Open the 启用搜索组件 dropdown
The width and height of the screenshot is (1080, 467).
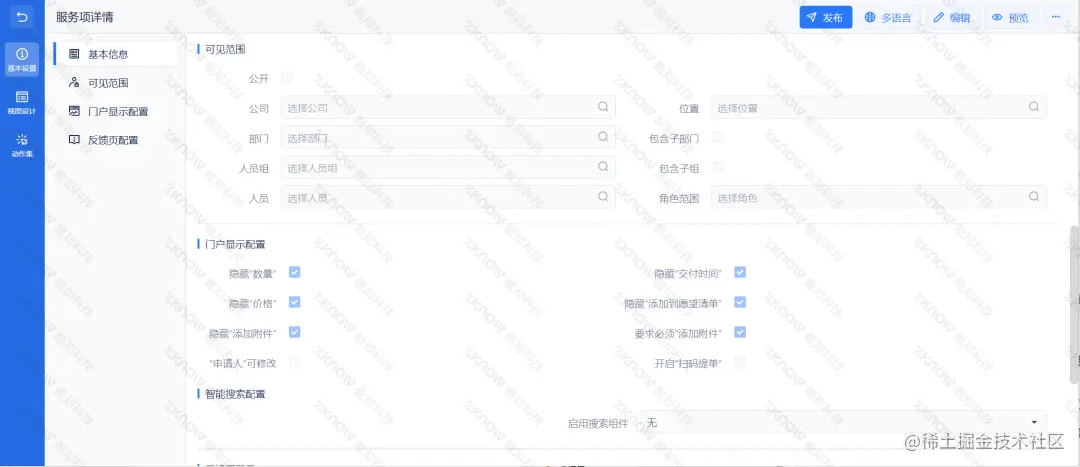coord(844,422)
